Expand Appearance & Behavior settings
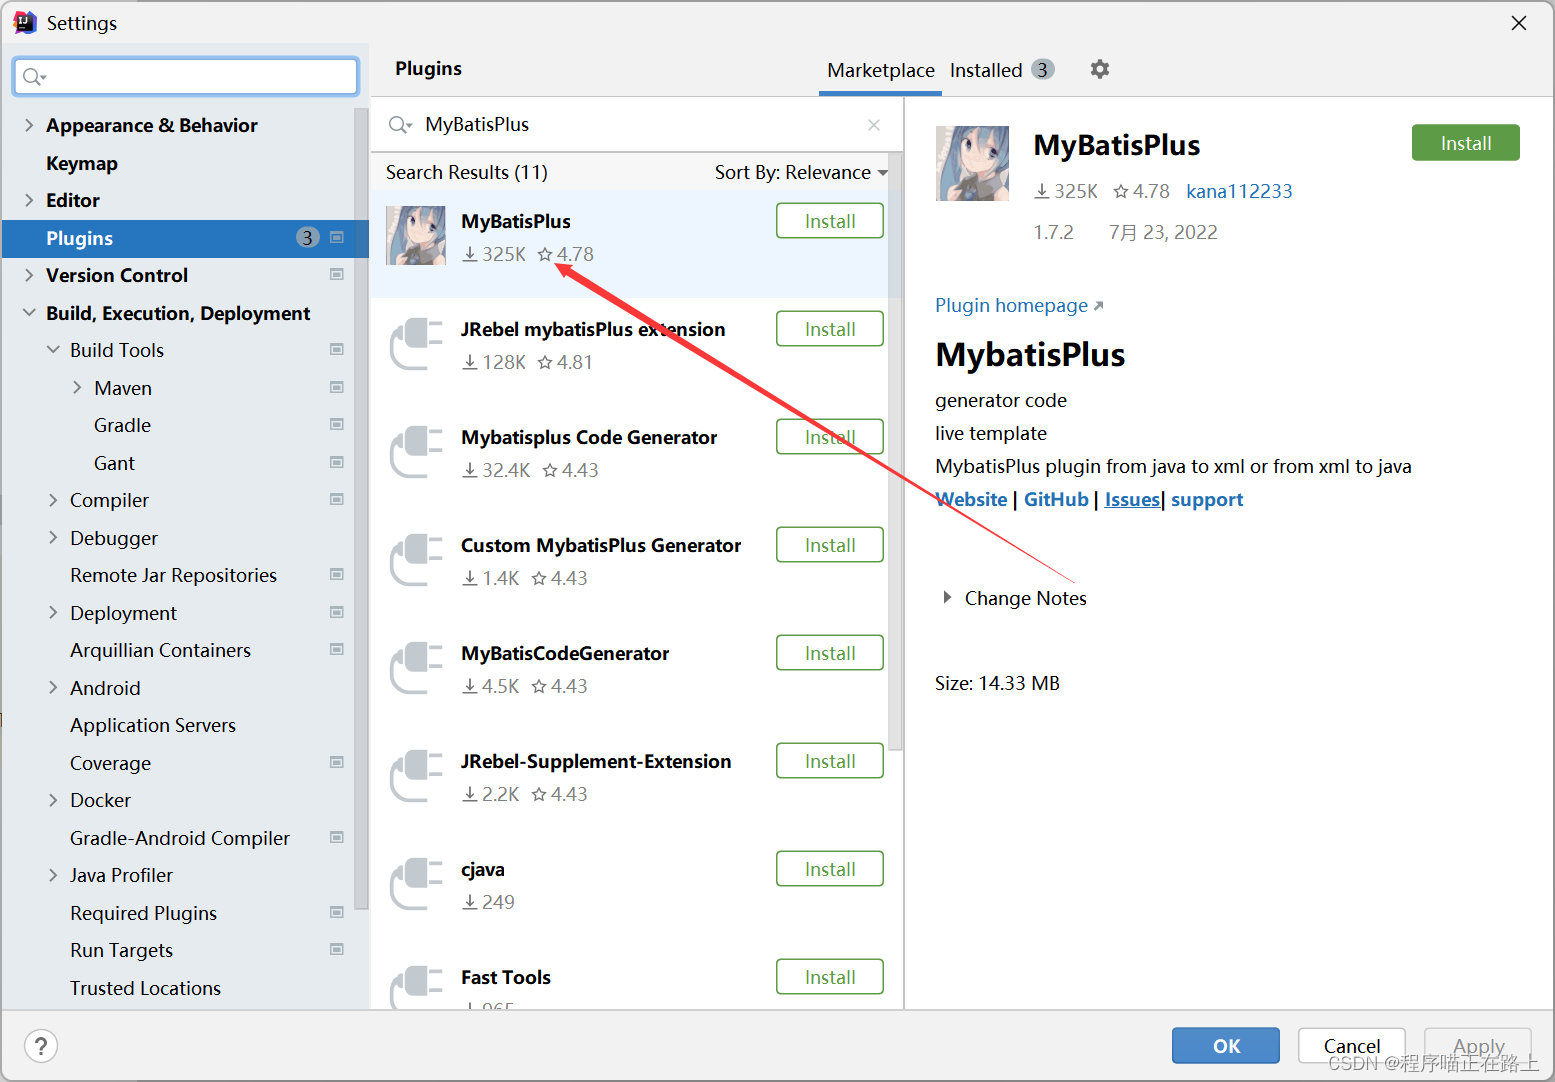This screenshot has height=1082, width=1555. (x=29, y=125)
